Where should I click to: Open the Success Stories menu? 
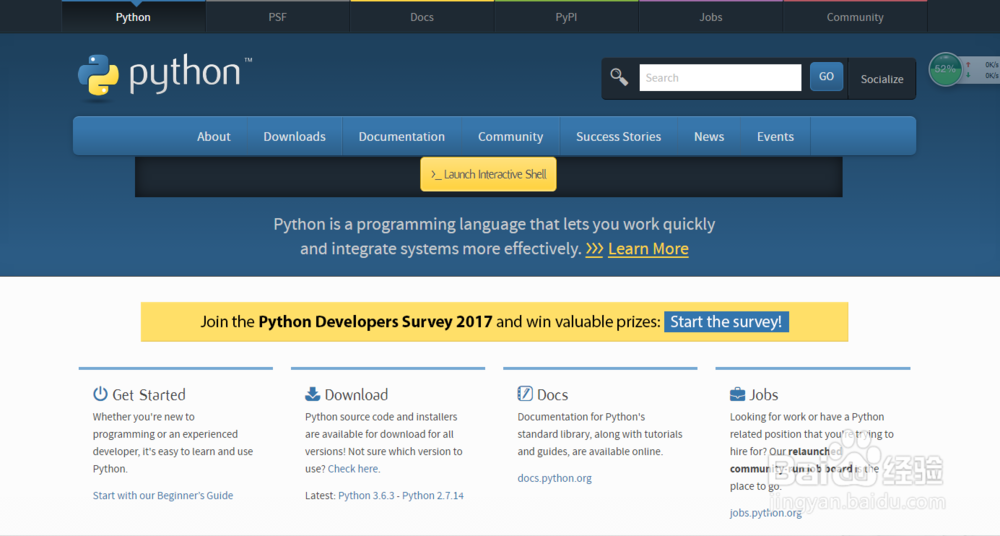[619, 137]
